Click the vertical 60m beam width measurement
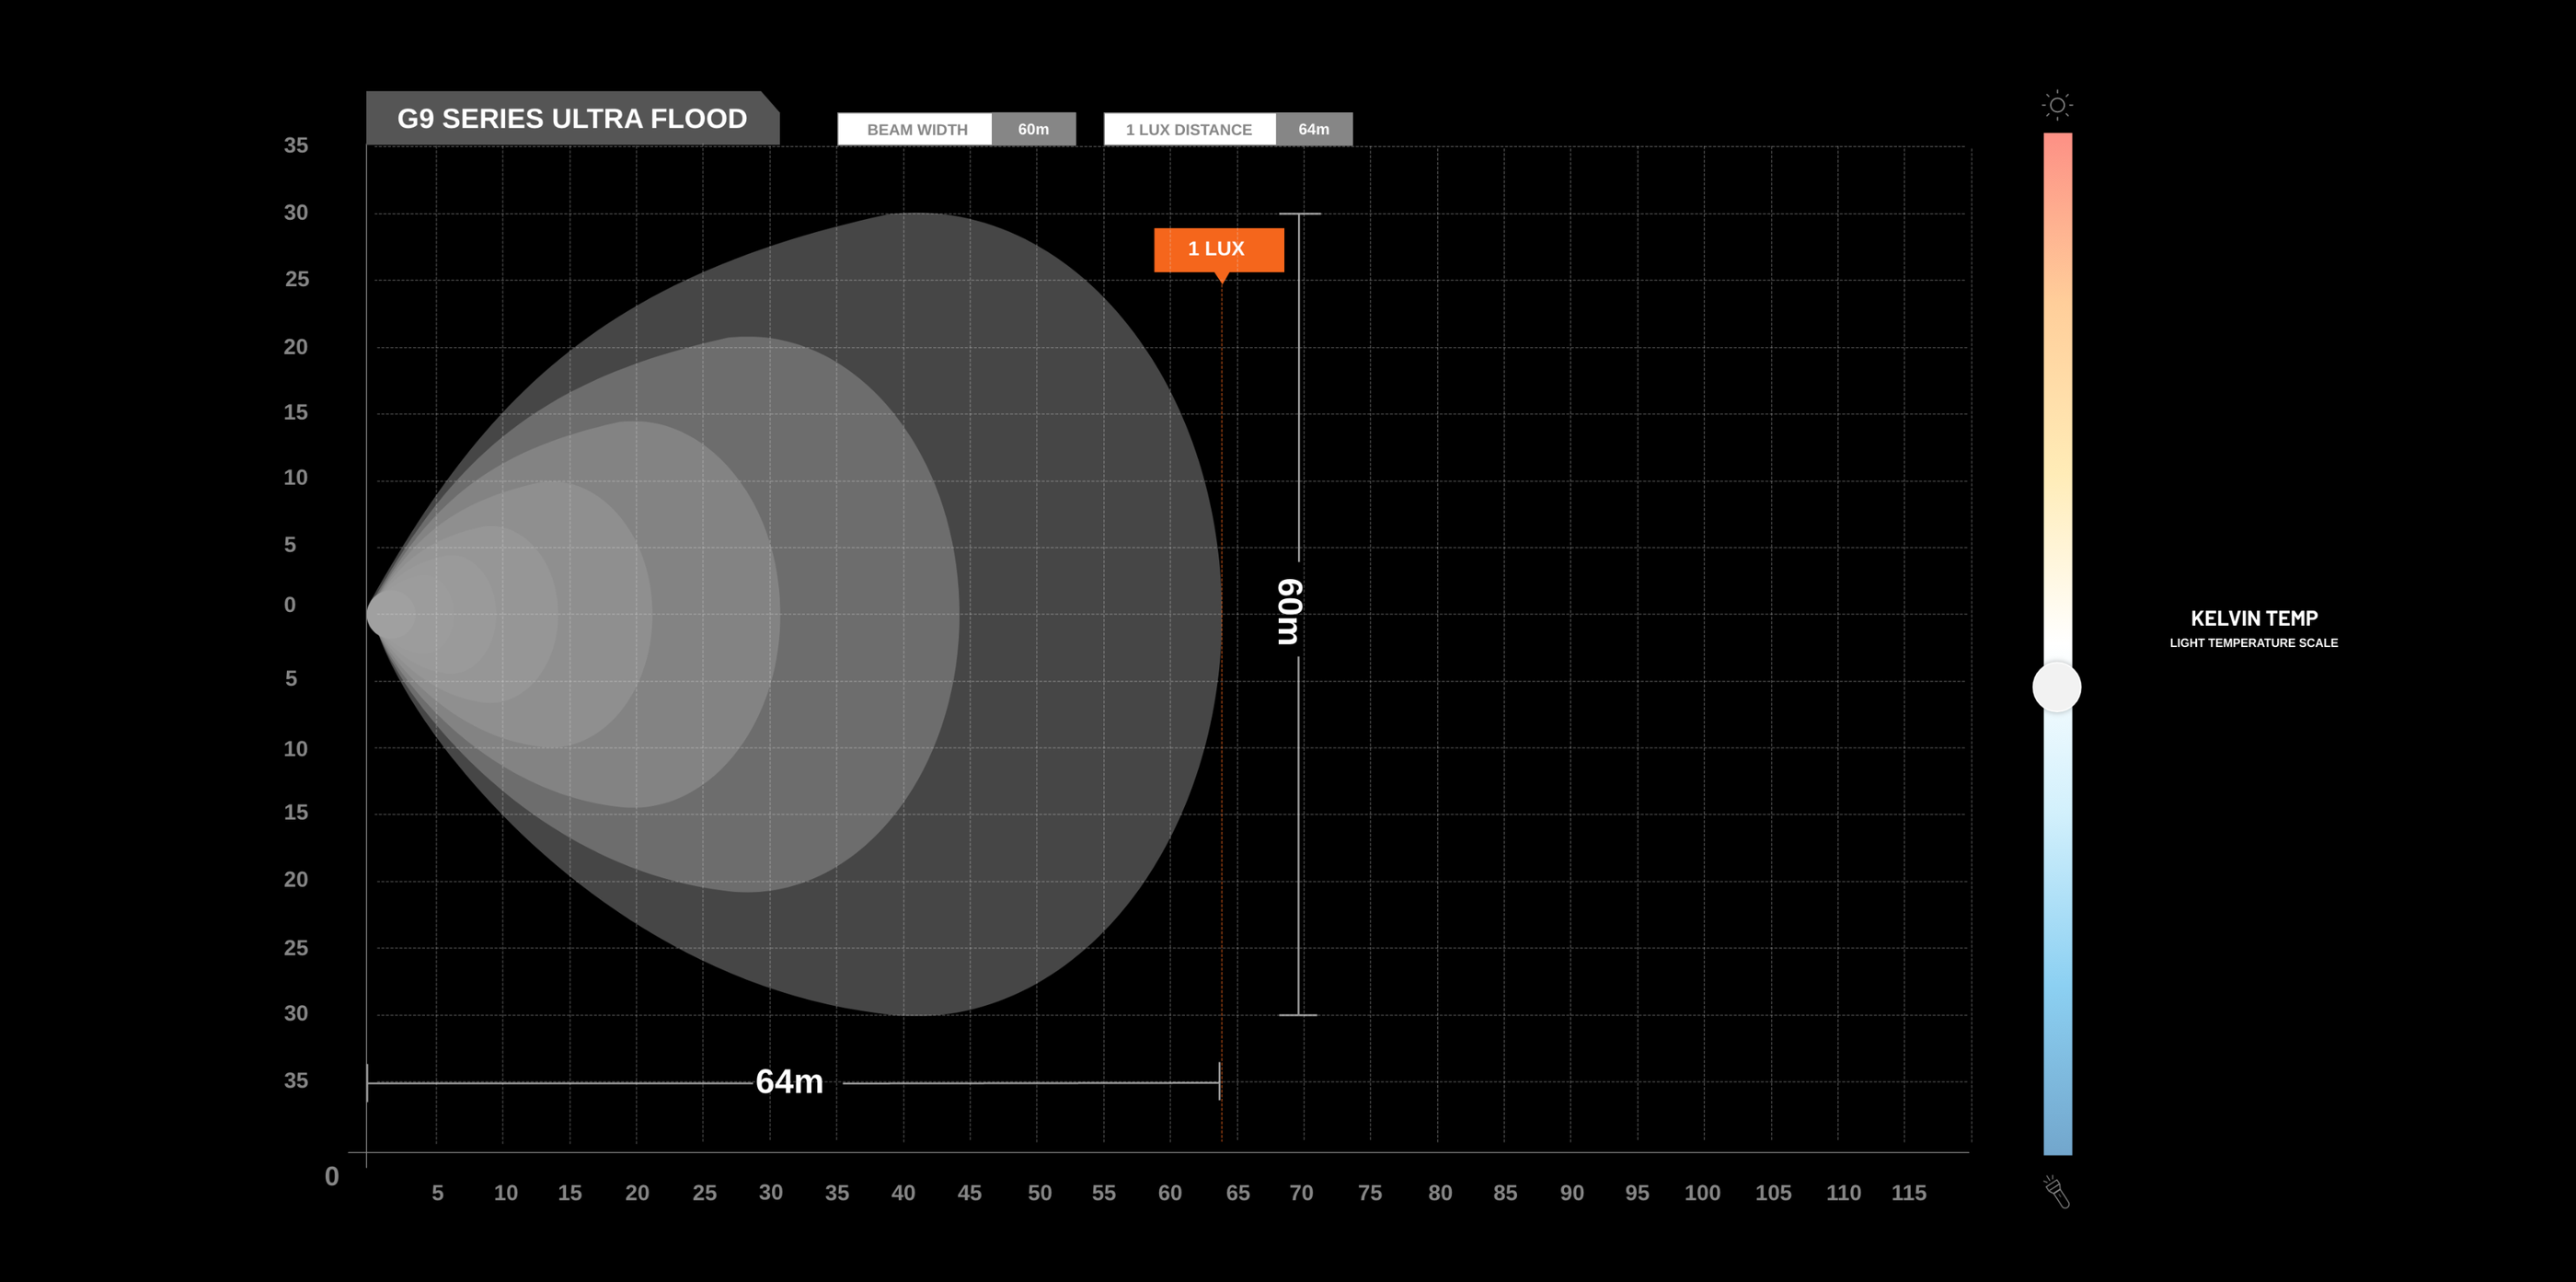This screenshot has height=1282, width=2576. 1290,611
